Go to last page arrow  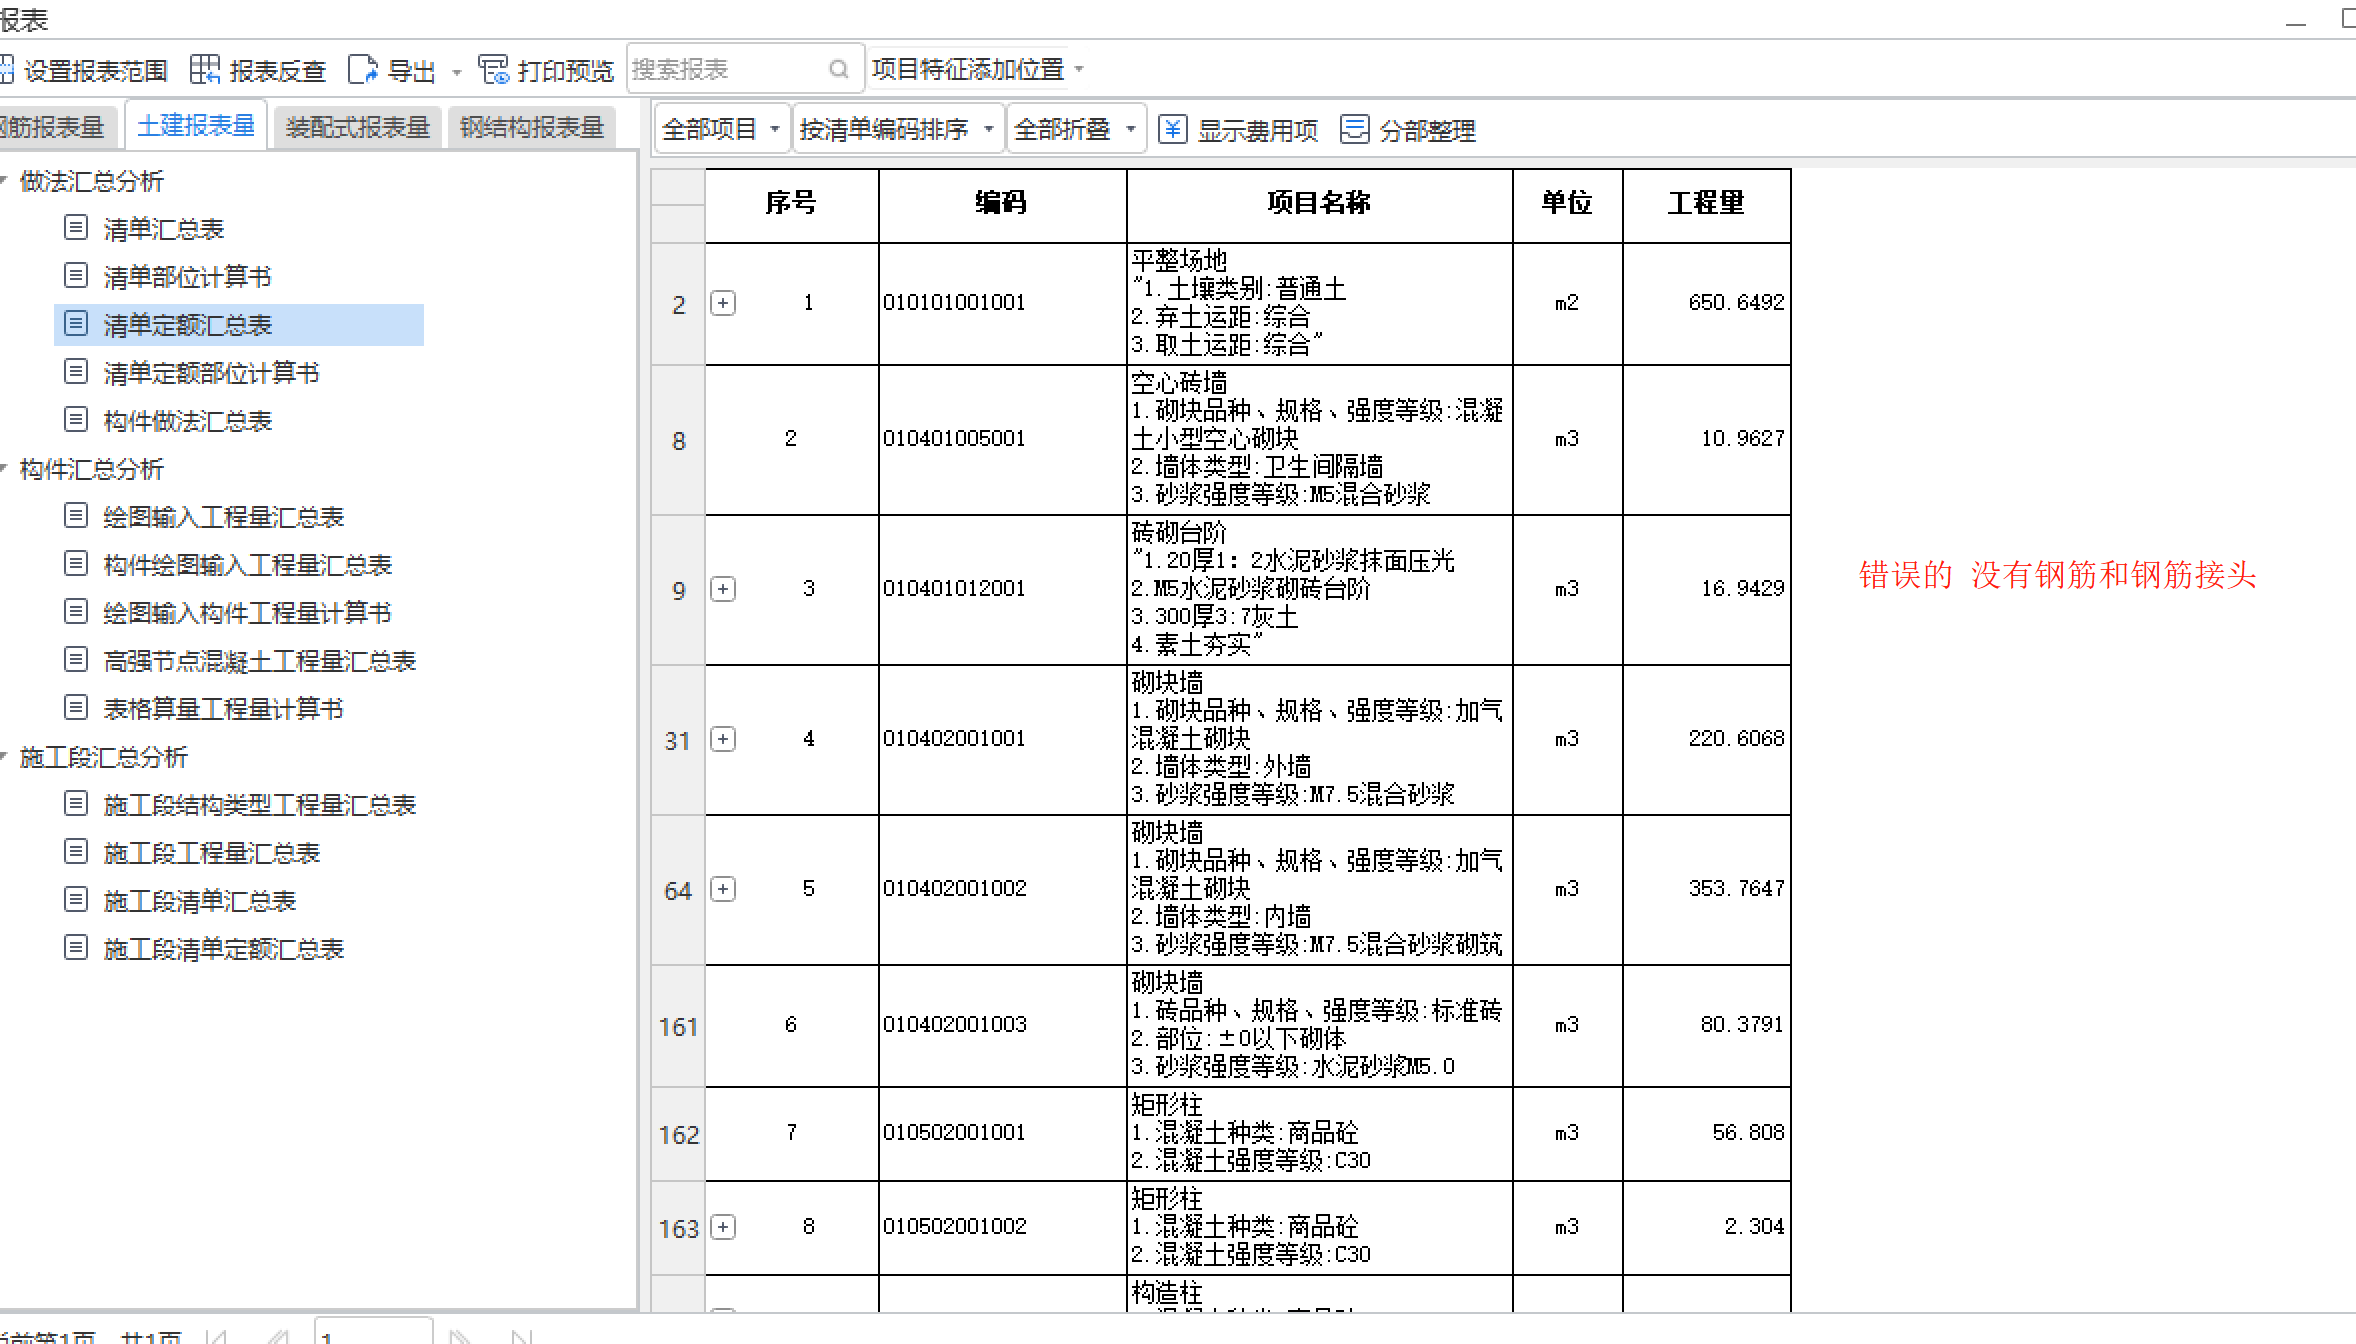click(521, 1337)
